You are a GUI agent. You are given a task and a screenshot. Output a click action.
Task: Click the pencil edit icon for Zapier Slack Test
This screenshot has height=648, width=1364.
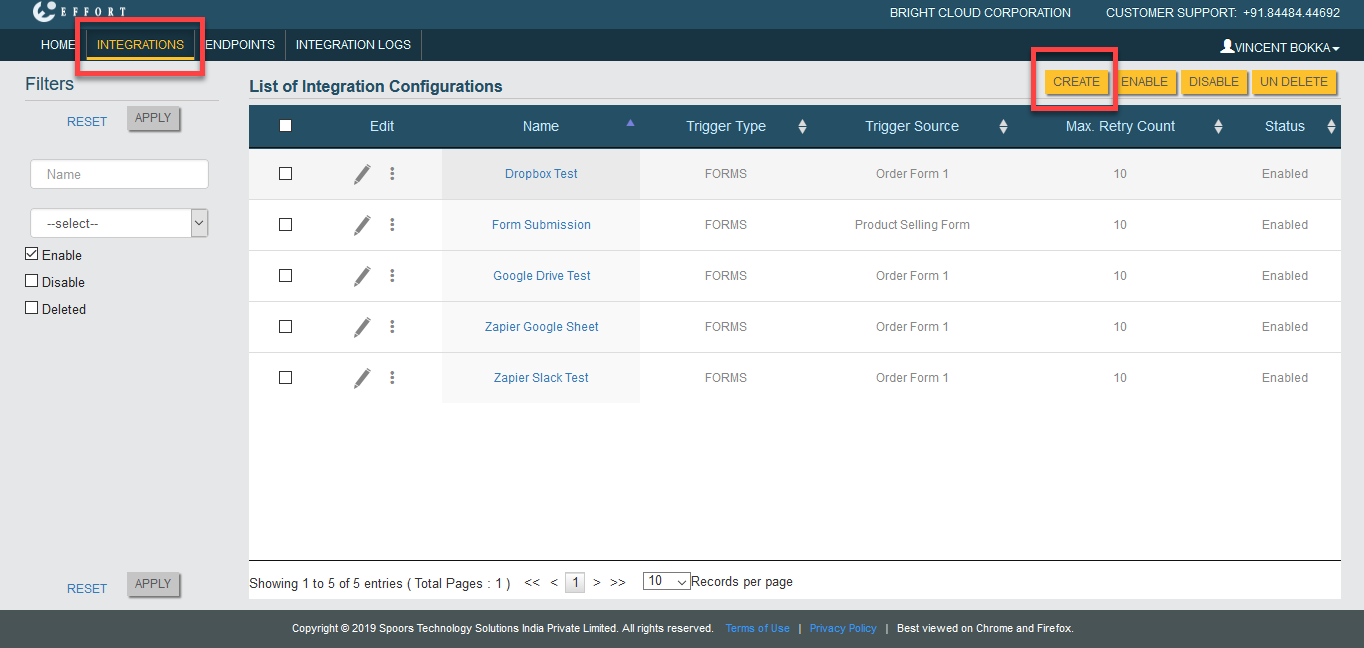coord(362,378)
